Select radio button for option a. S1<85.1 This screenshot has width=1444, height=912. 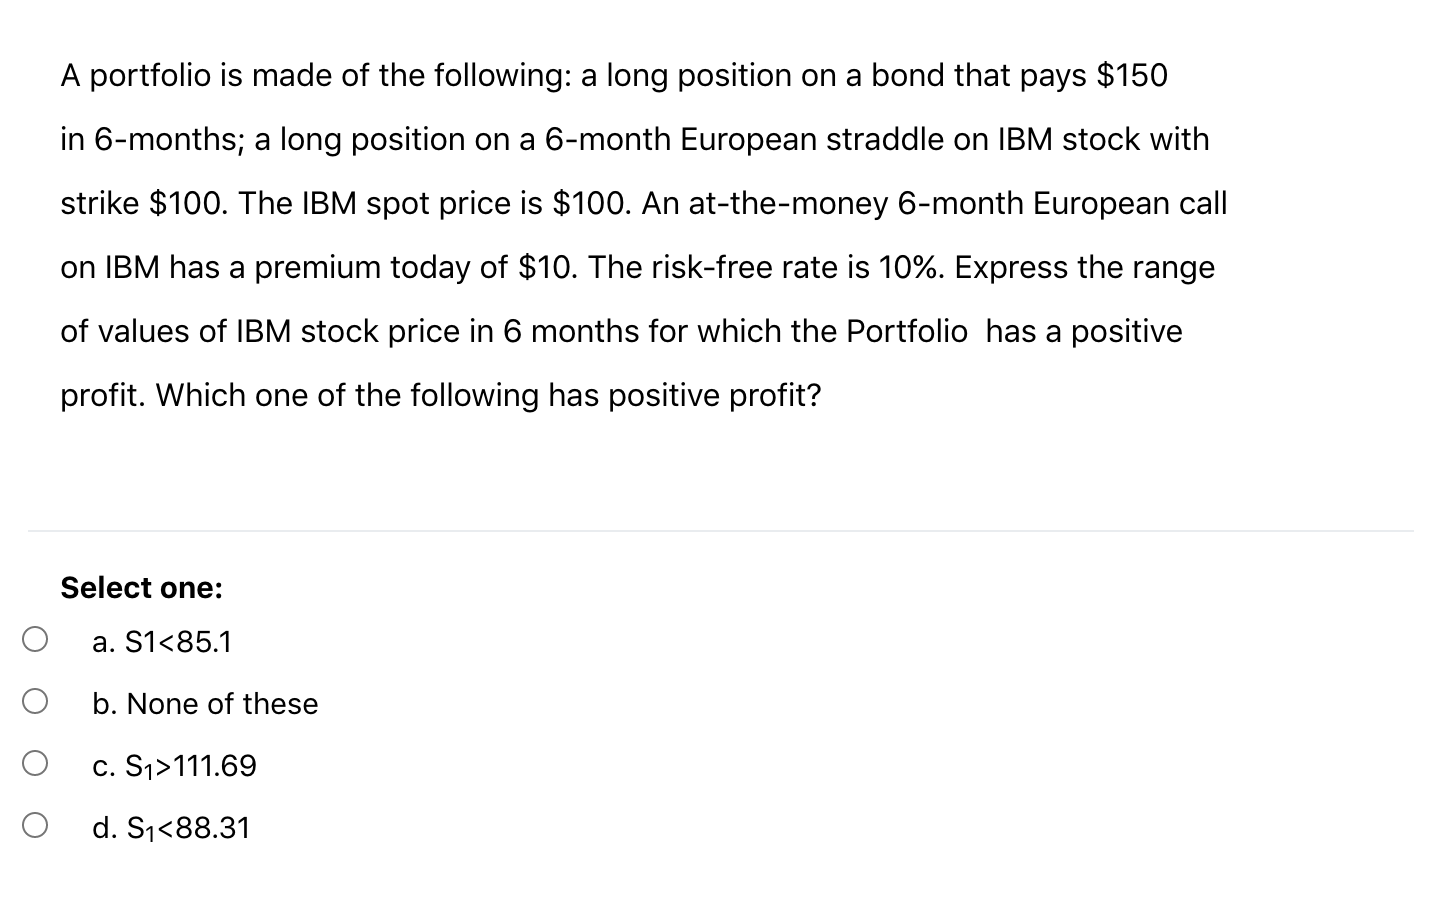point(35,639)
